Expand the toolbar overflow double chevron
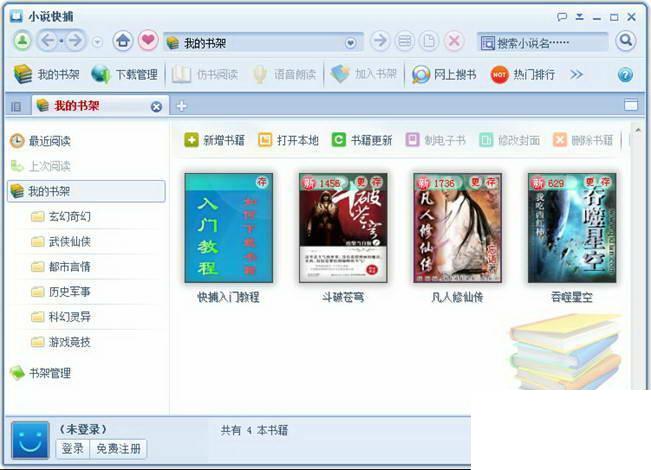This screenshot has width=651, height=470. 576,75
